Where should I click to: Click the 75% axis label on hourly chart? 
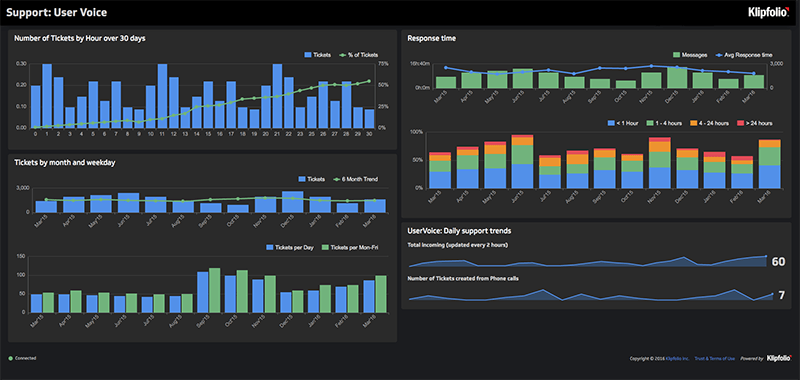coord(384,64)
